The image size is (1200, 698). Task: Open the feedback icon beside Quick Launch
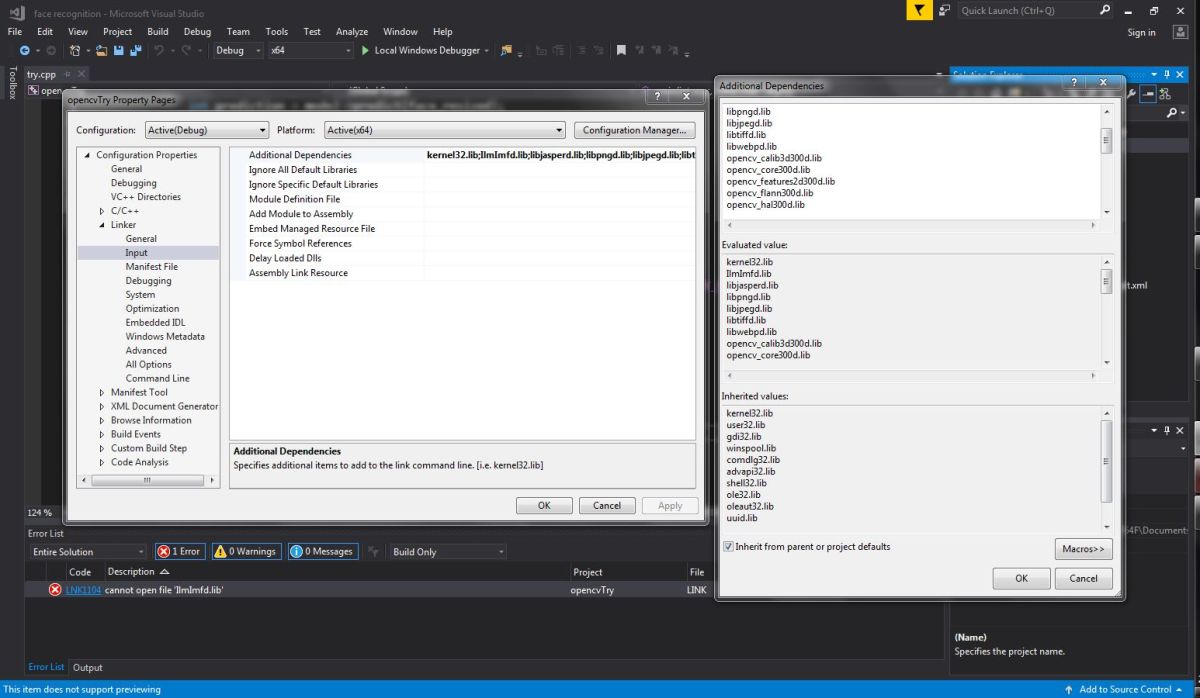(944, 10)
